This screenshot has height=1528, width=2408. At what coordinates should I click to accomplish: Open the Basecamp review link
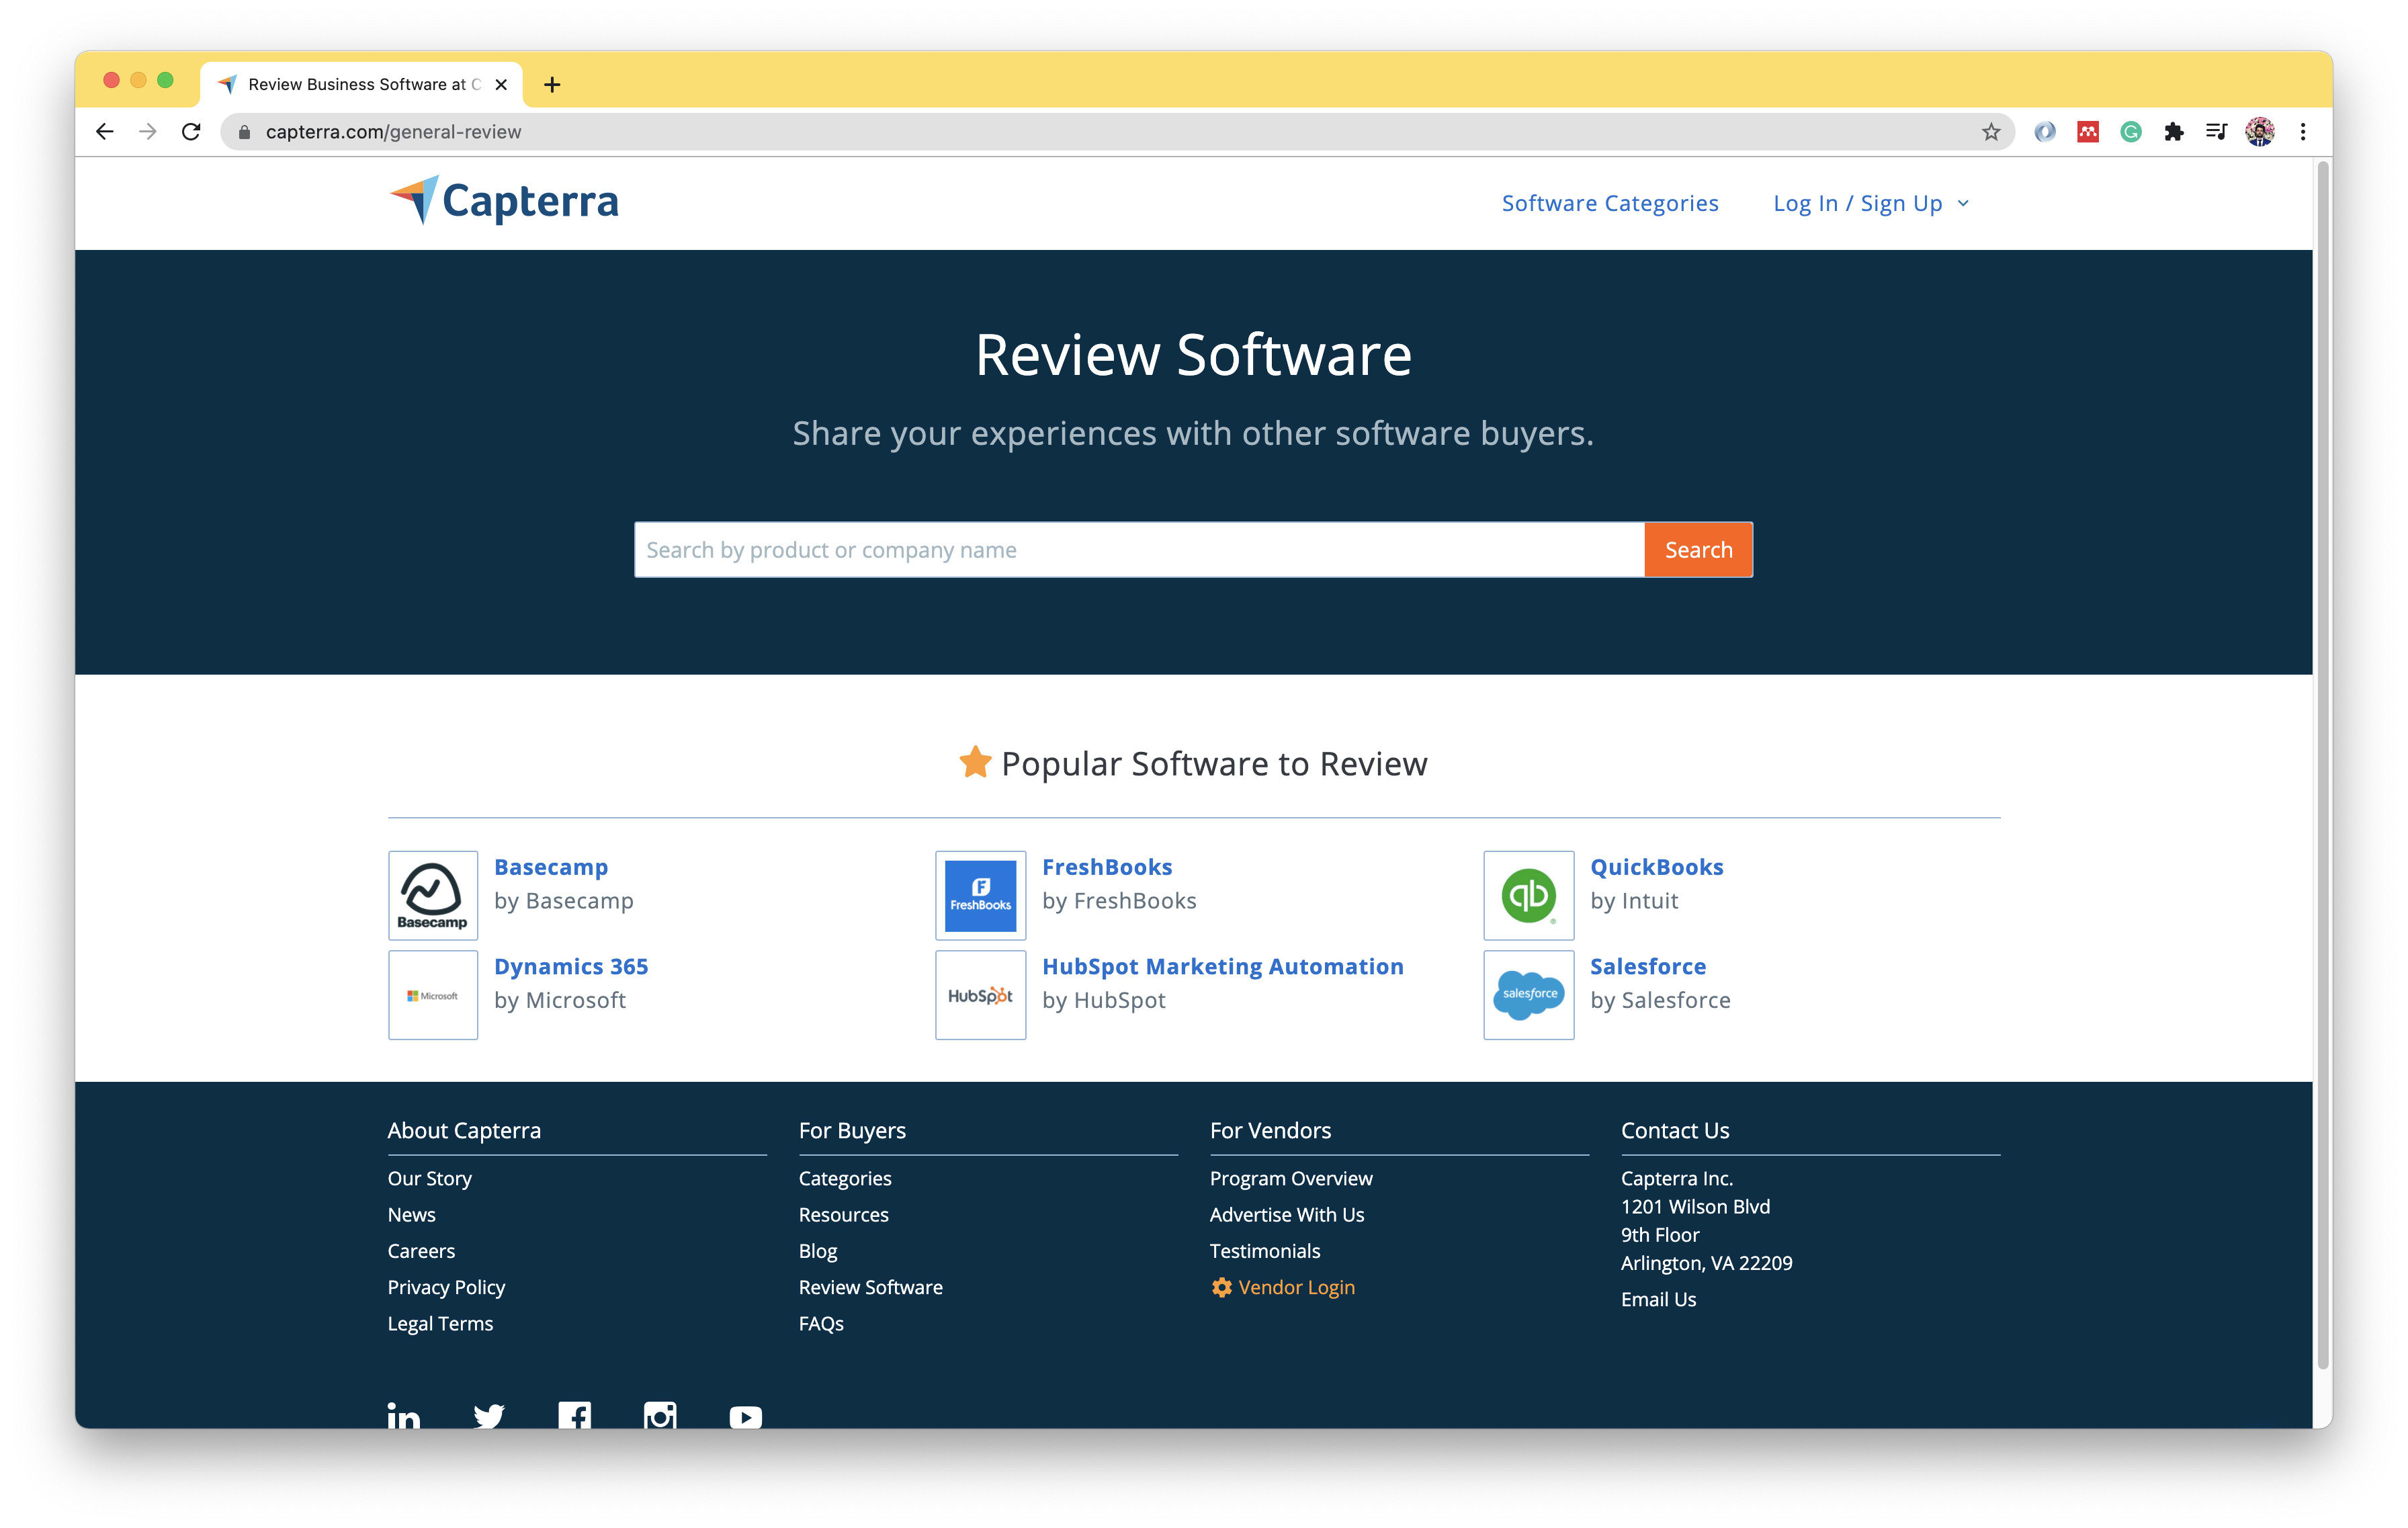[x=551, y=867]
